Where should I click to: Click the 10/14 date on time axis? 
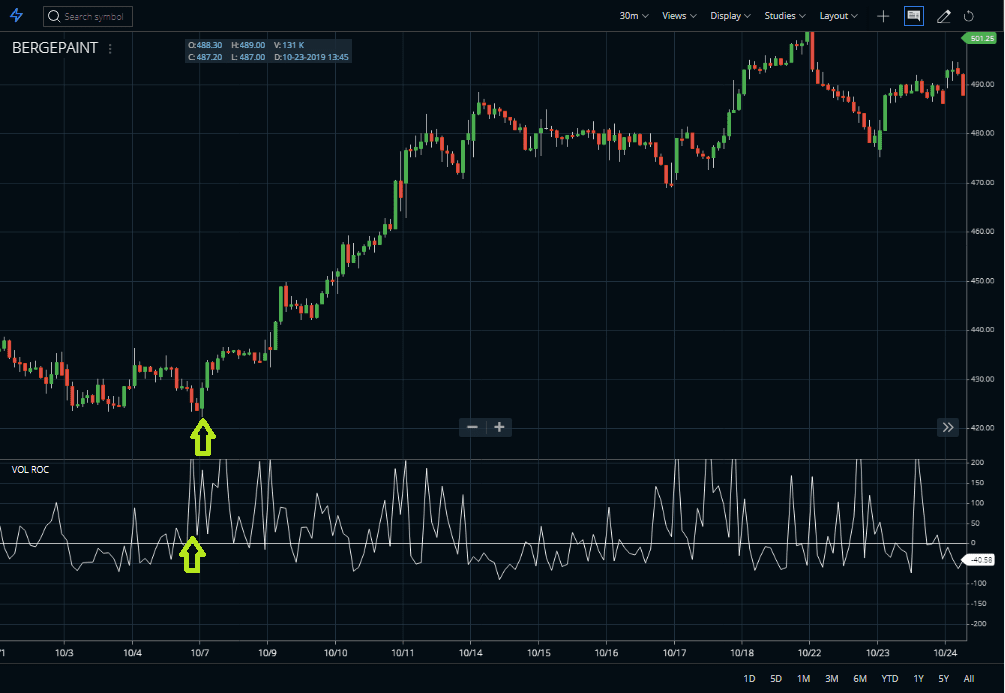coord(470,653)
